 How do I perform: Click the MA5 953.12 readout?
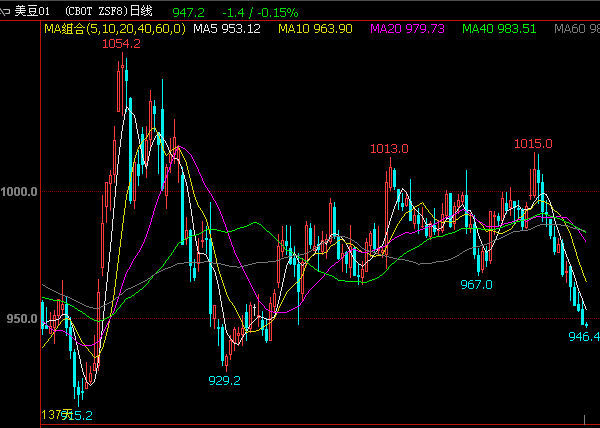227,29
